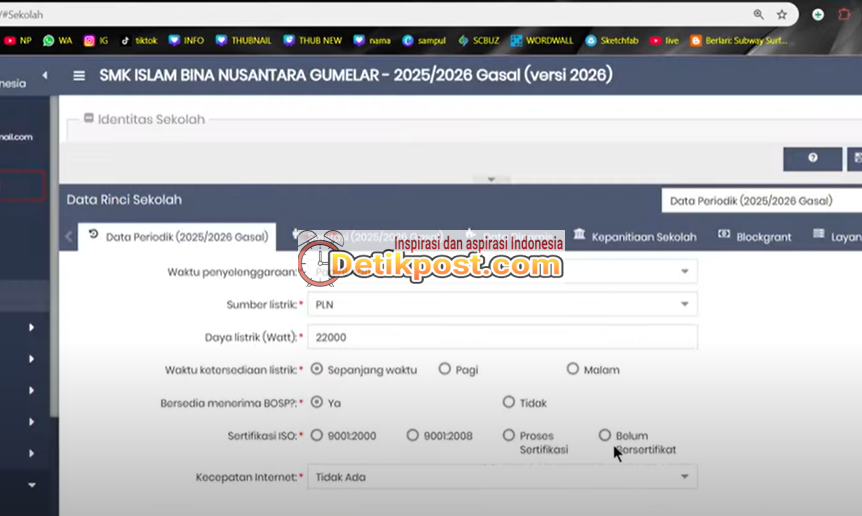Open the WA WhatsApp bookmark
862x516 pixels.
(x=58, y=41)
